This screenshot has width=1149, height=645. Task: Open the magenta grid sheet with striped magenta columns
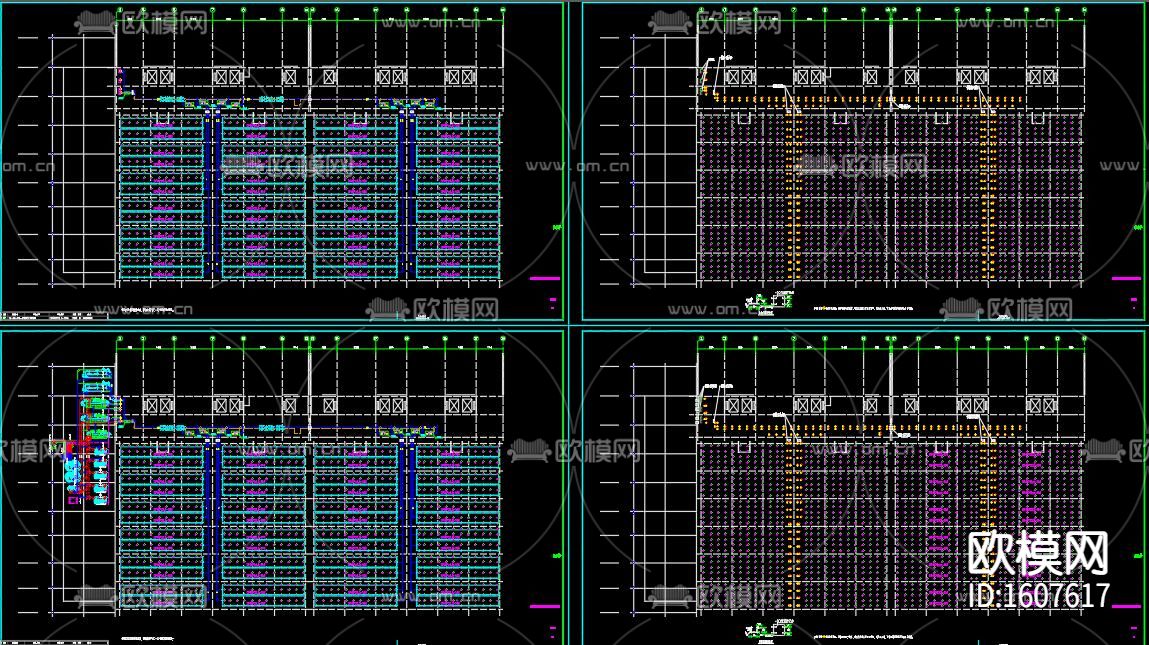coord(865,487)
